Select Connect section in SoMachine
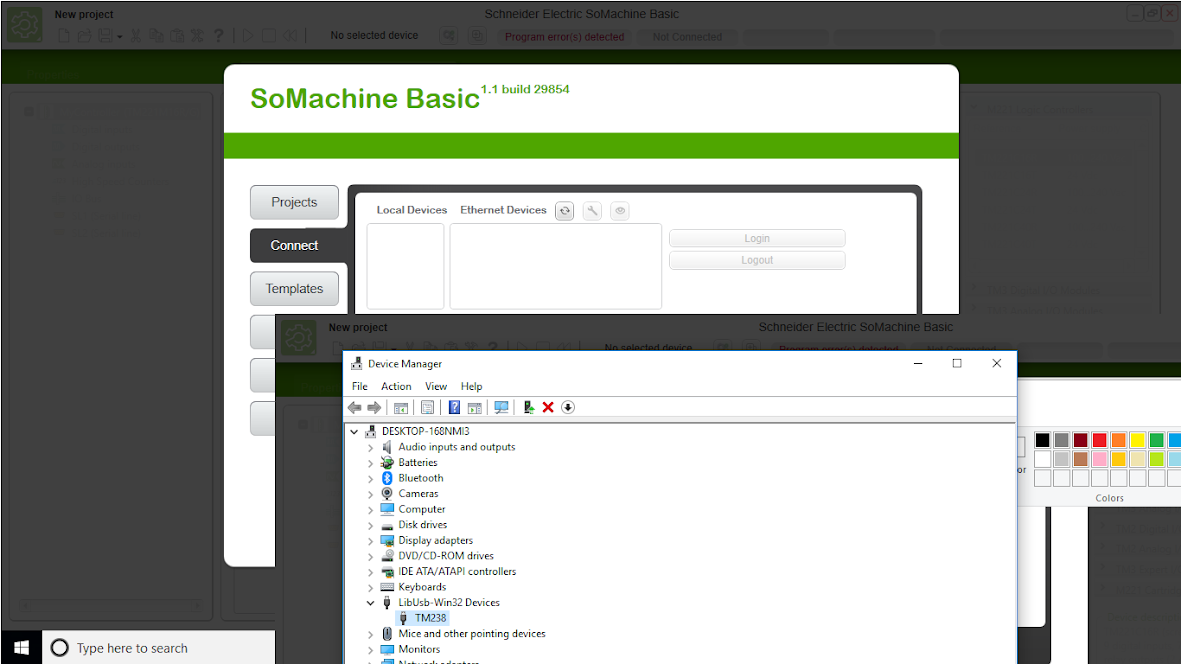Viewport: 1181px width, 664px height. (x=294, y=245)
